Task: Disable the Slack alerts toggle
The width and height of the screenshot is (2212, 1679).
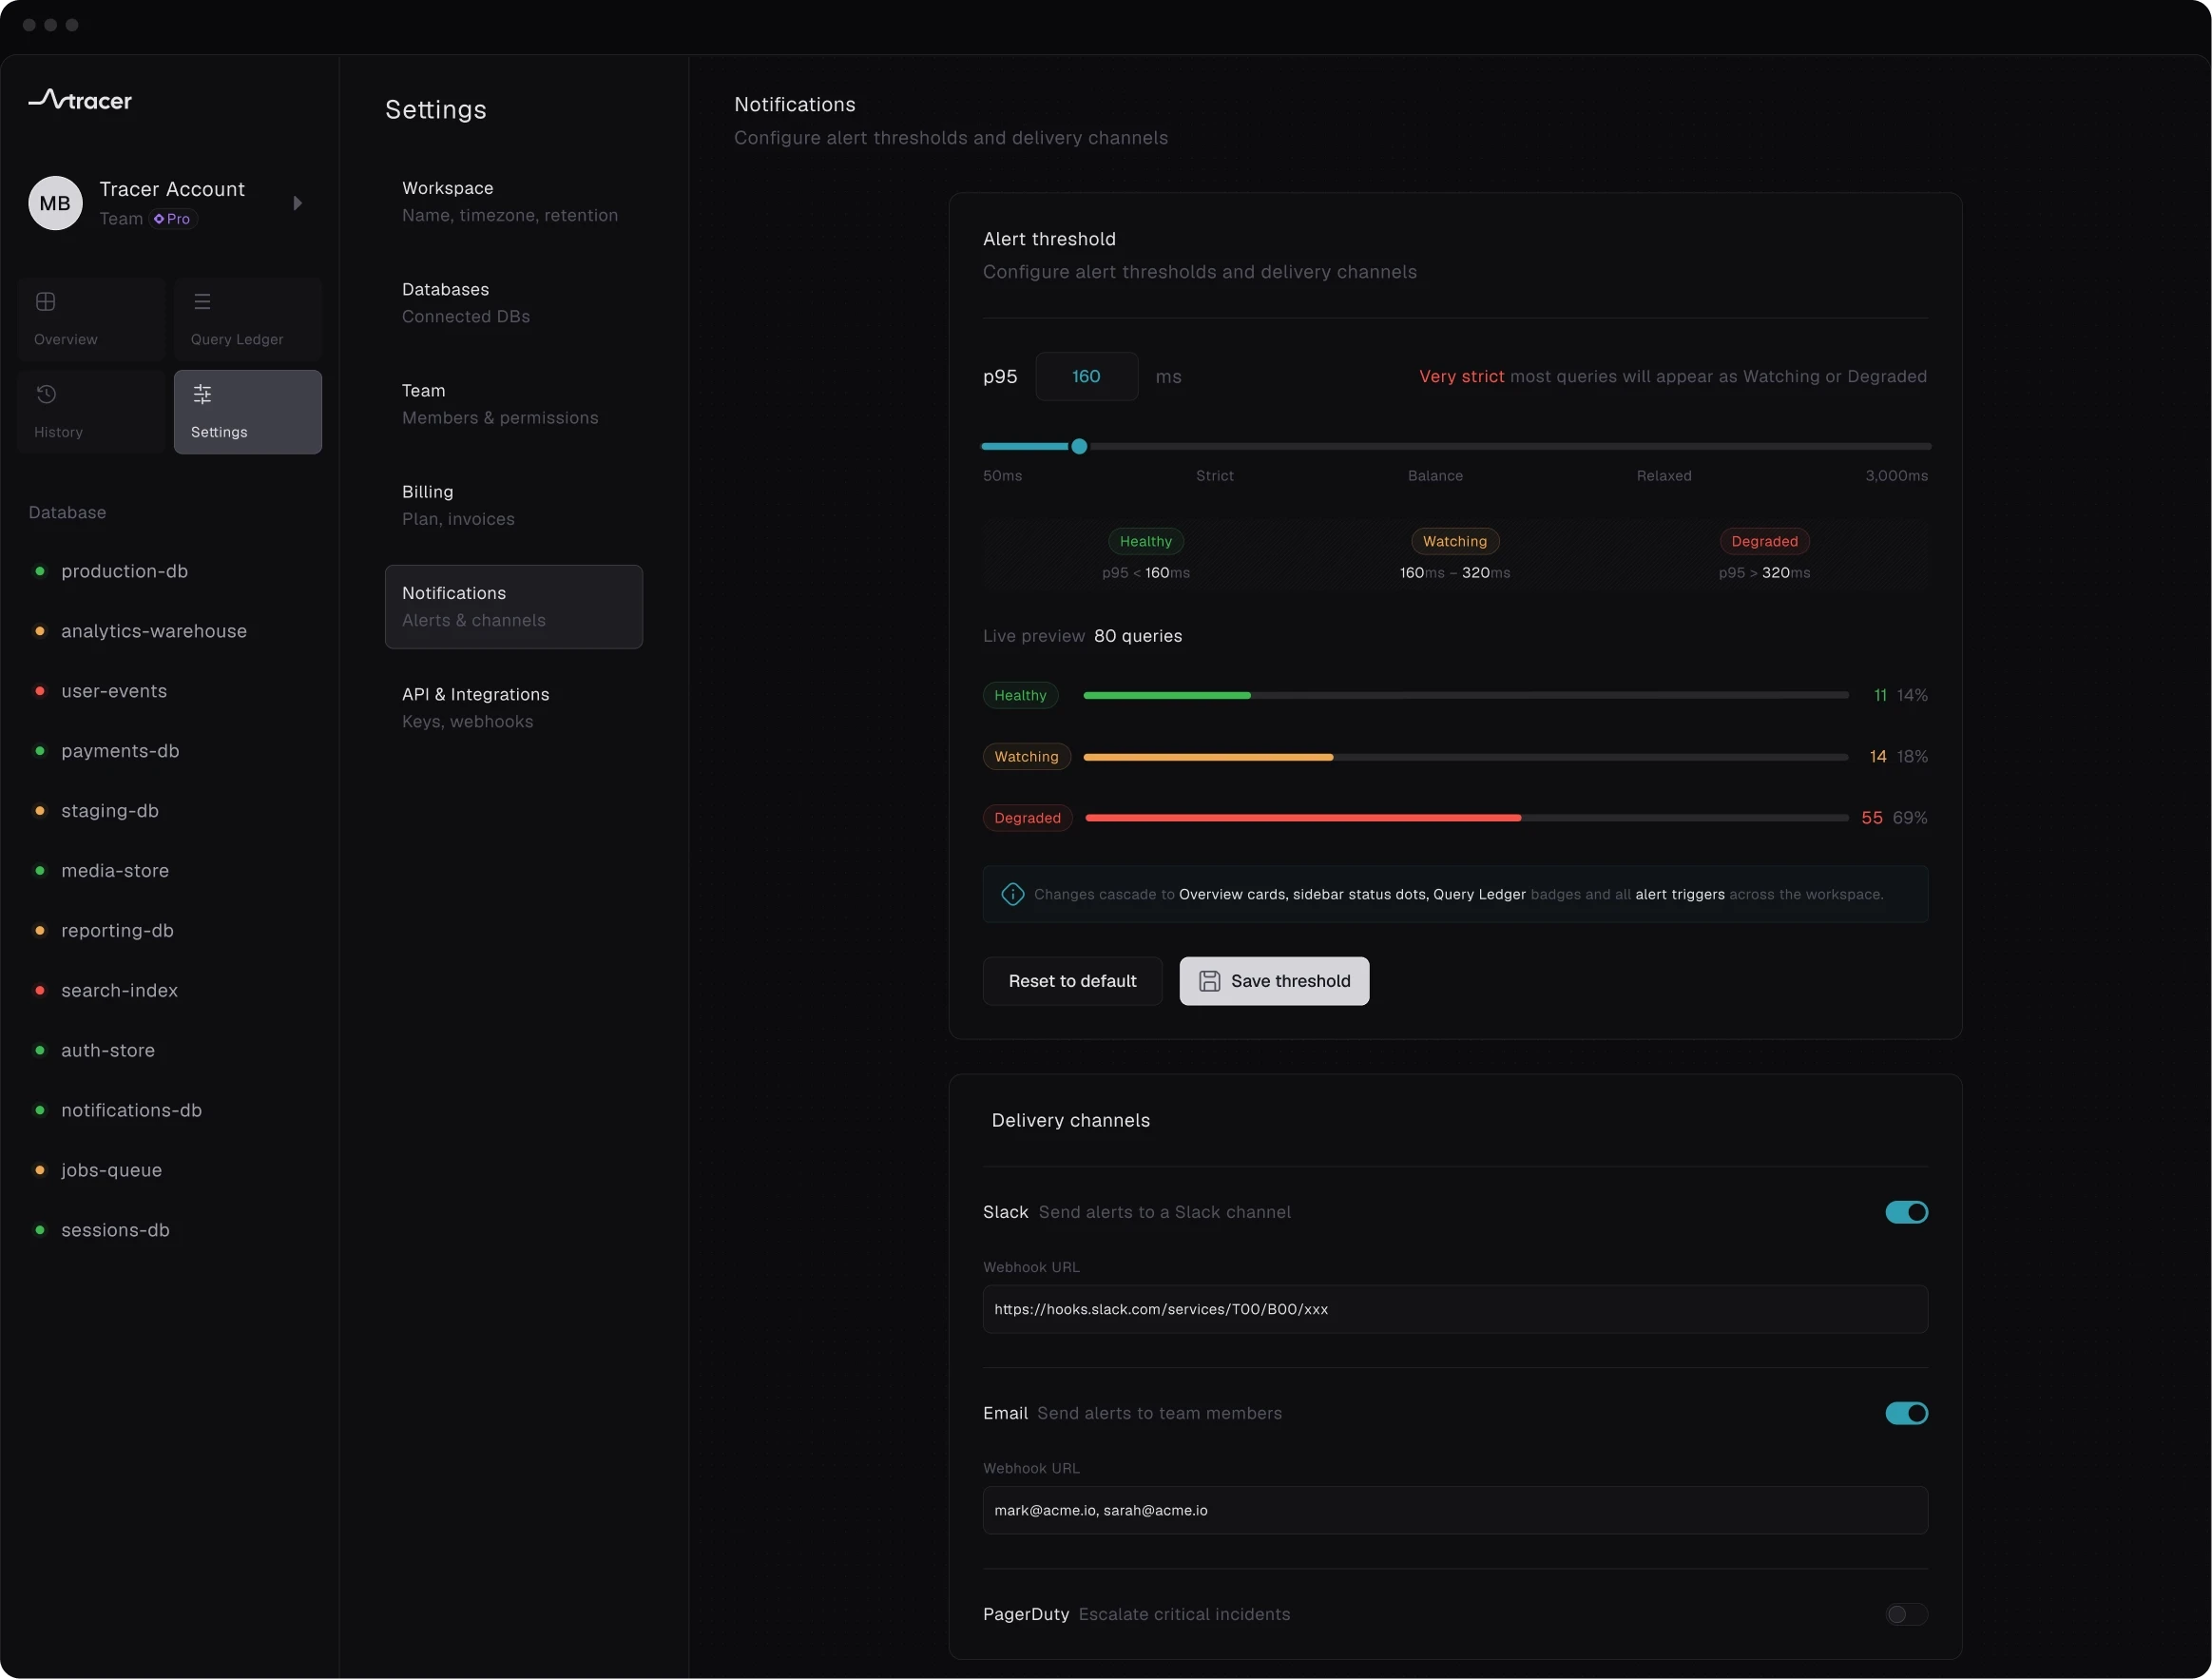Action: click(1906, 1212)
